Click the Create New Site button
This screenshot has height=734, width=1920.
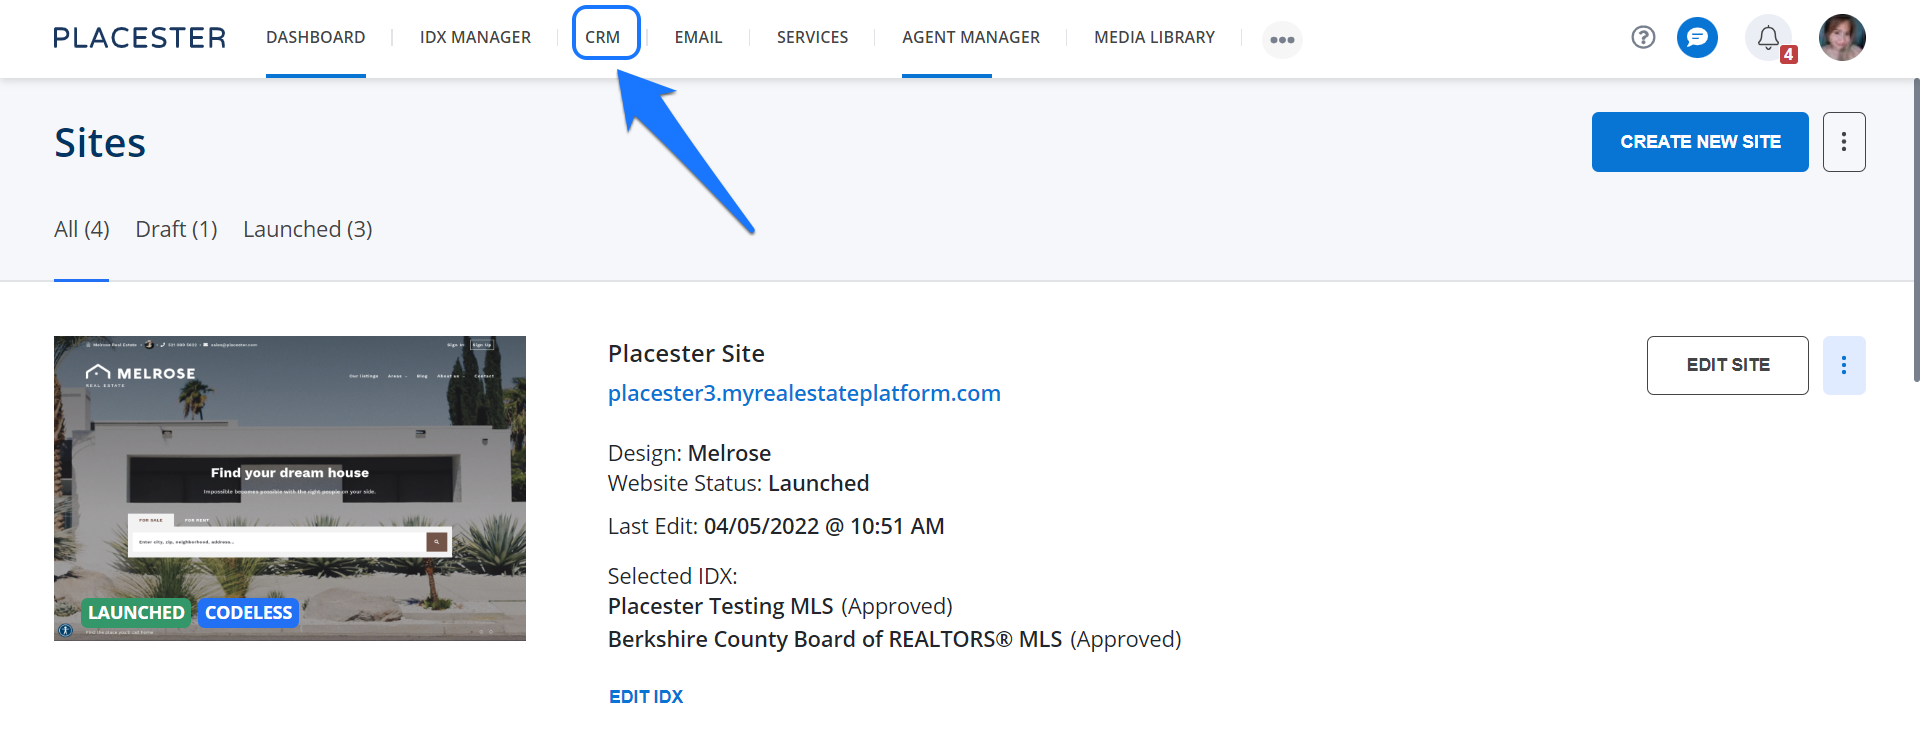[1700, 142]
